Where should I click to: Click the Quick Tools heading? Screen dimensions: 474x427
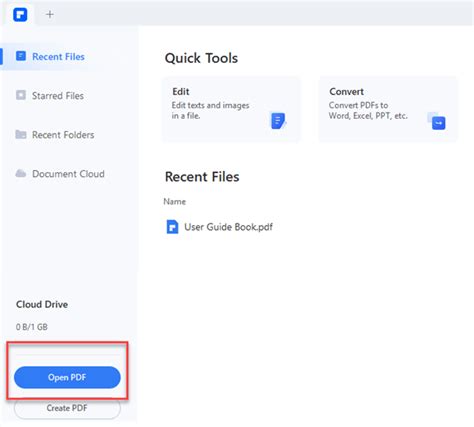click(201, 58)
